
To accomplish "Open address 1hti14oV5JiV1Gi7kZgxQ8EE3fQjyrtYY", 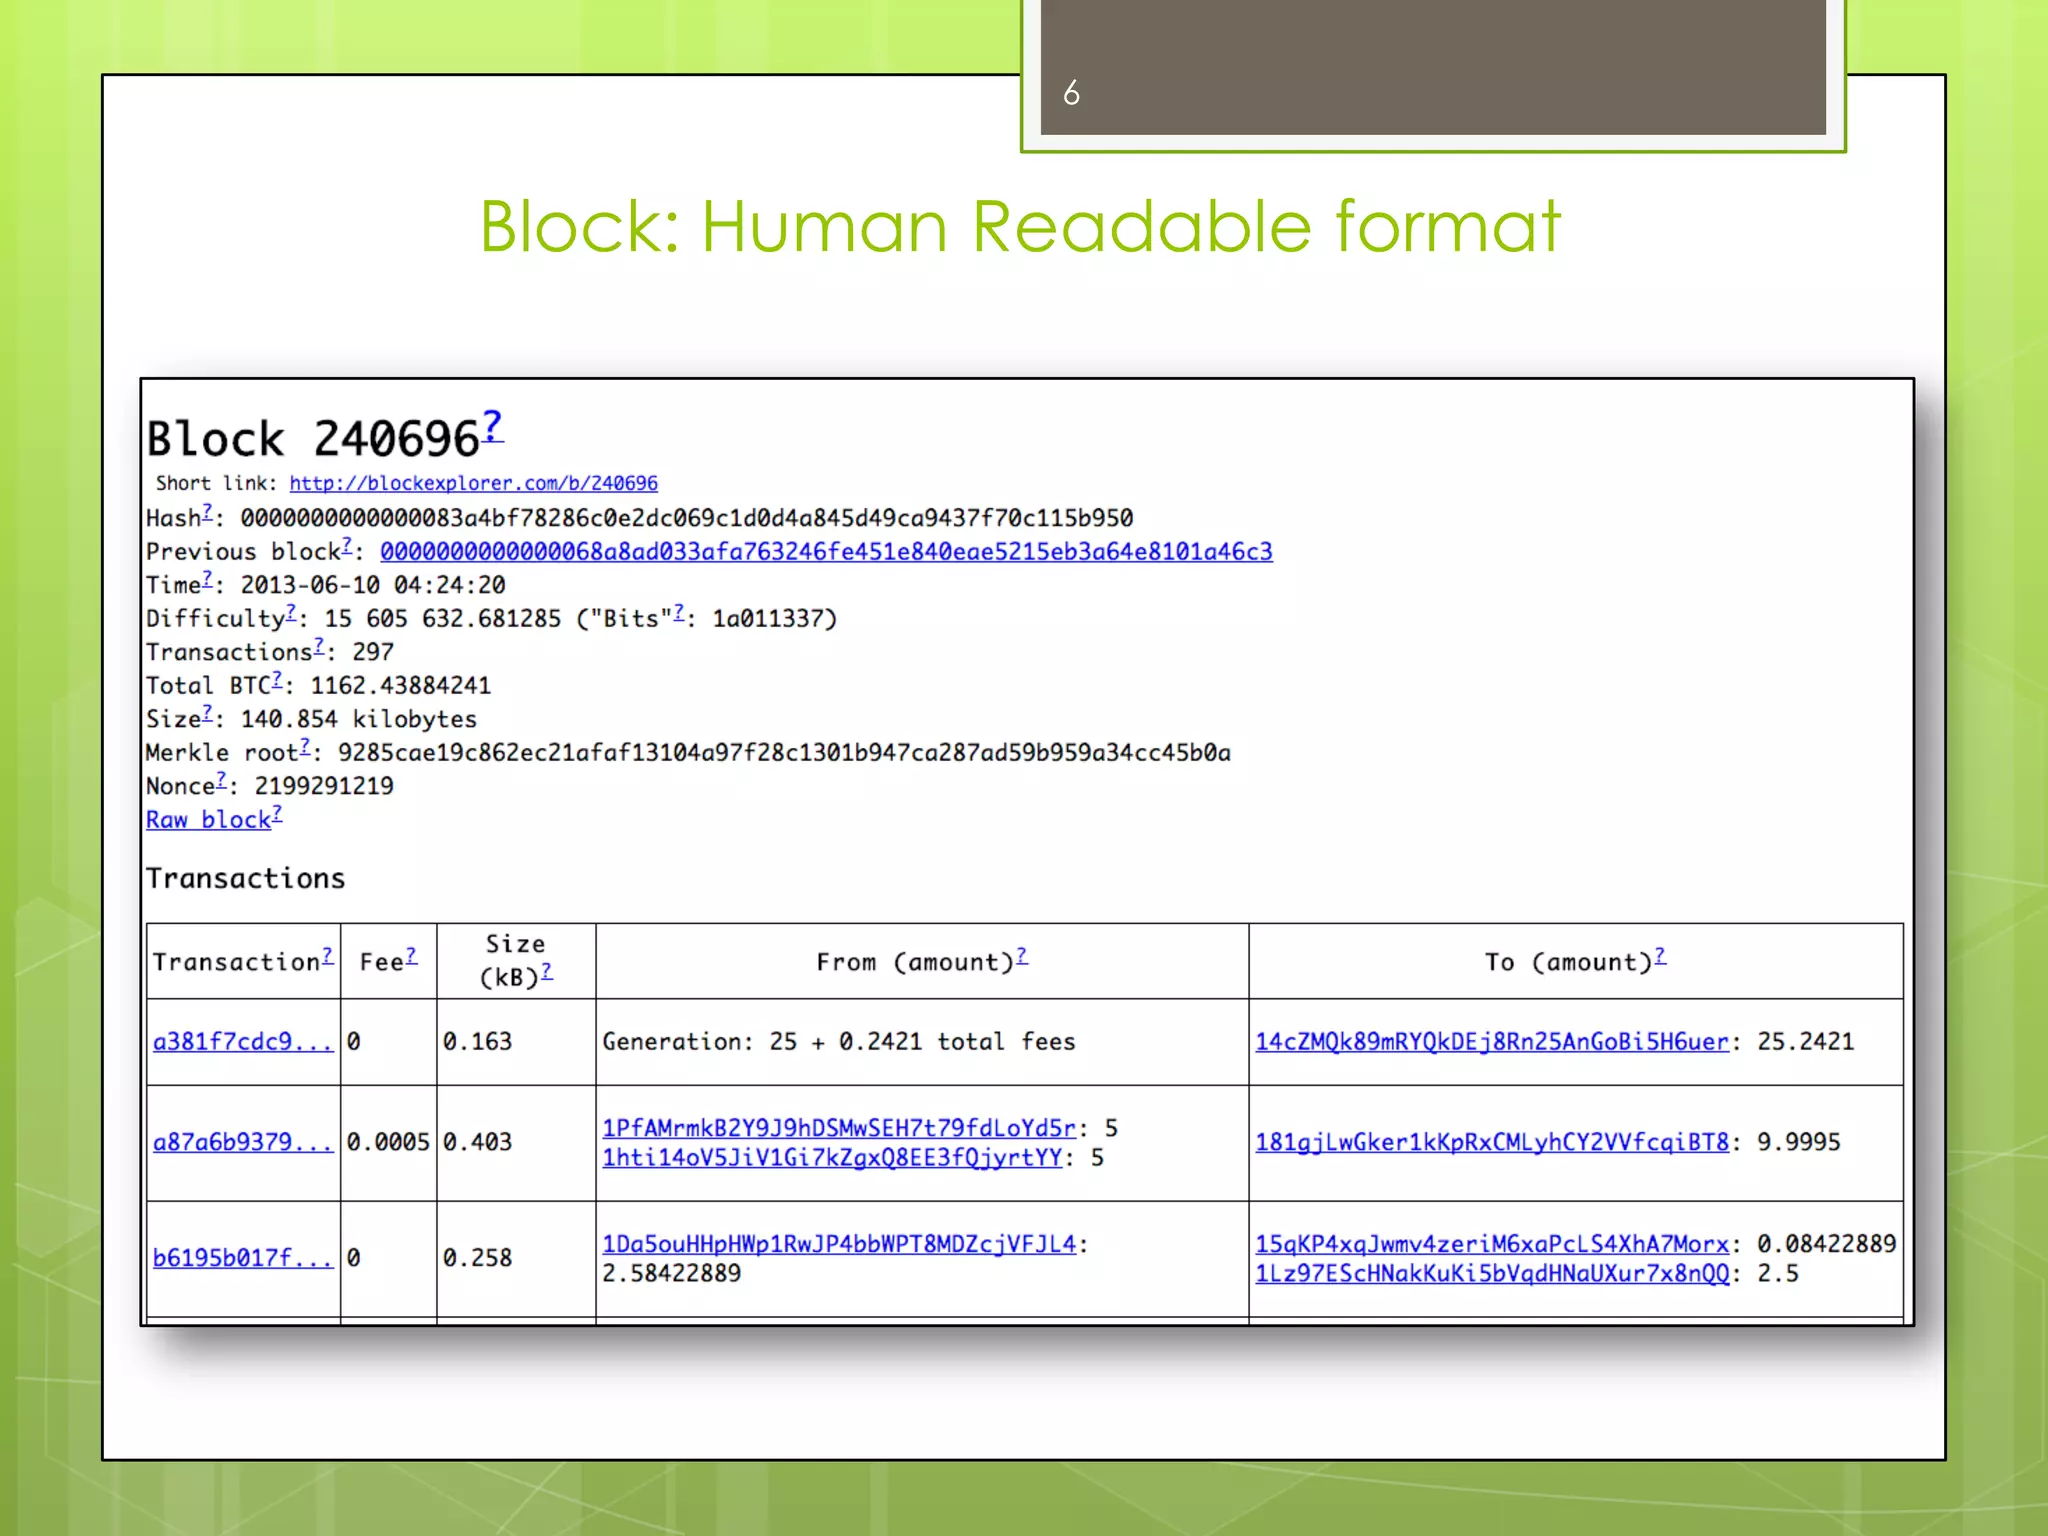I will (832, 1158).
